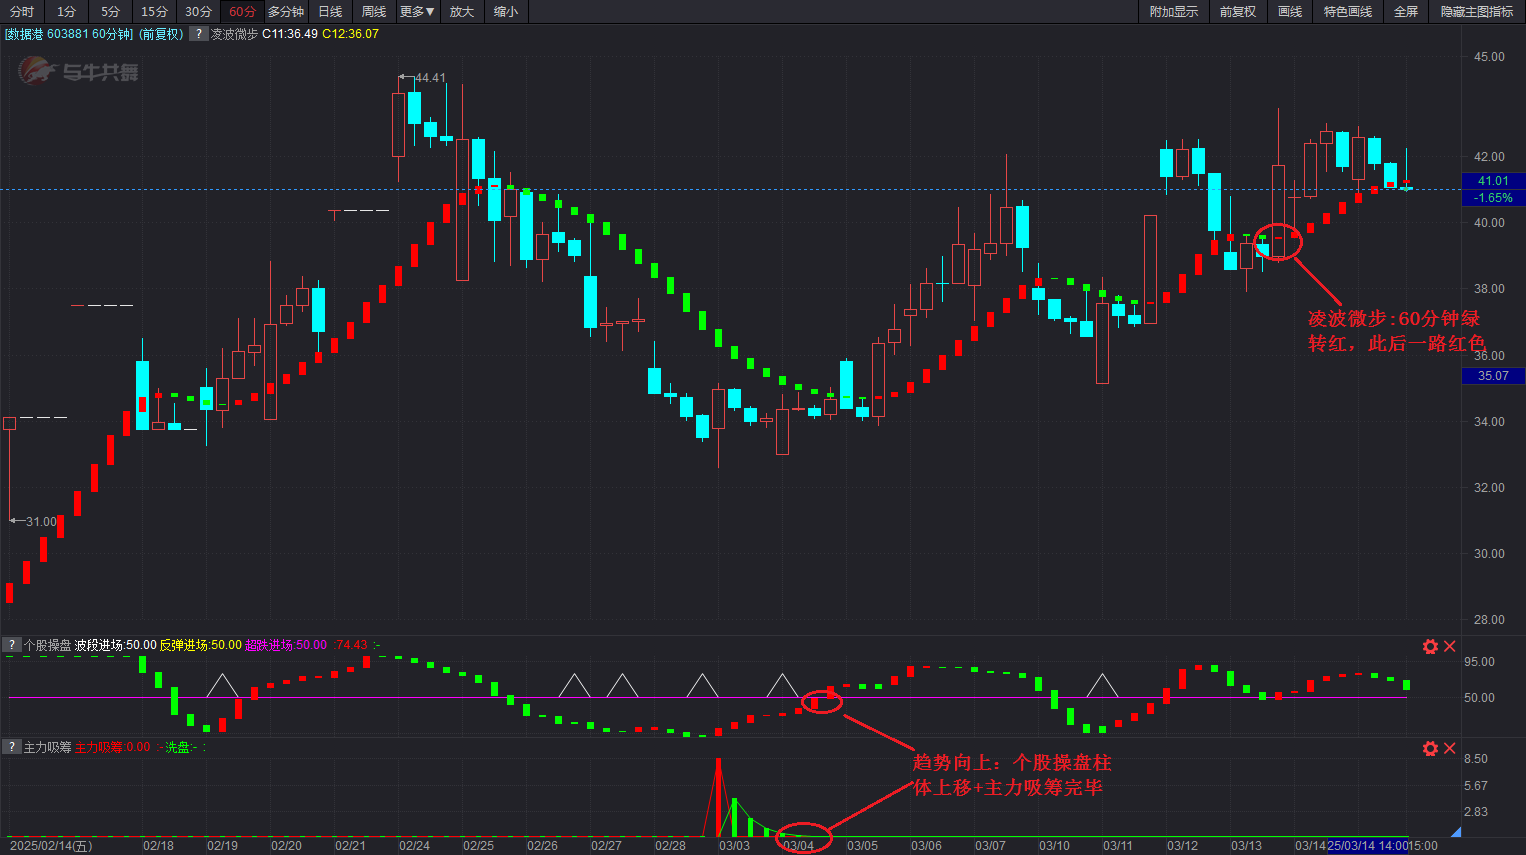Click the 02/19 date on time axis

[x=222, y=846]
